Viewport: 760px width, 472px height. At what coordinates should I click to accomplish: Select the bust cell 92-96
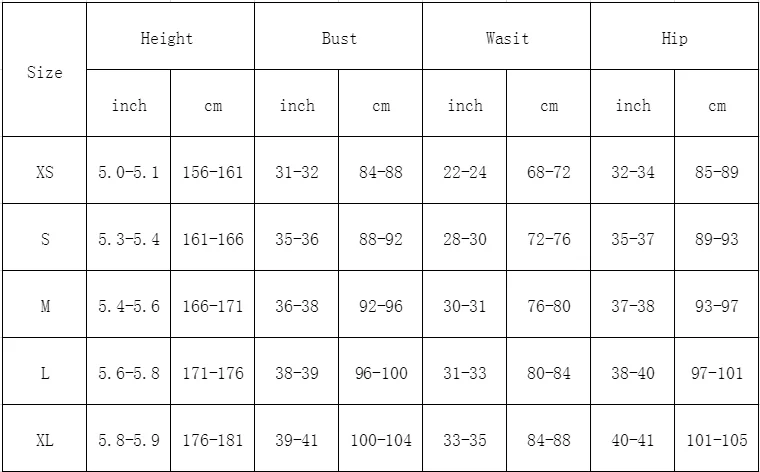tap(380, 304)
